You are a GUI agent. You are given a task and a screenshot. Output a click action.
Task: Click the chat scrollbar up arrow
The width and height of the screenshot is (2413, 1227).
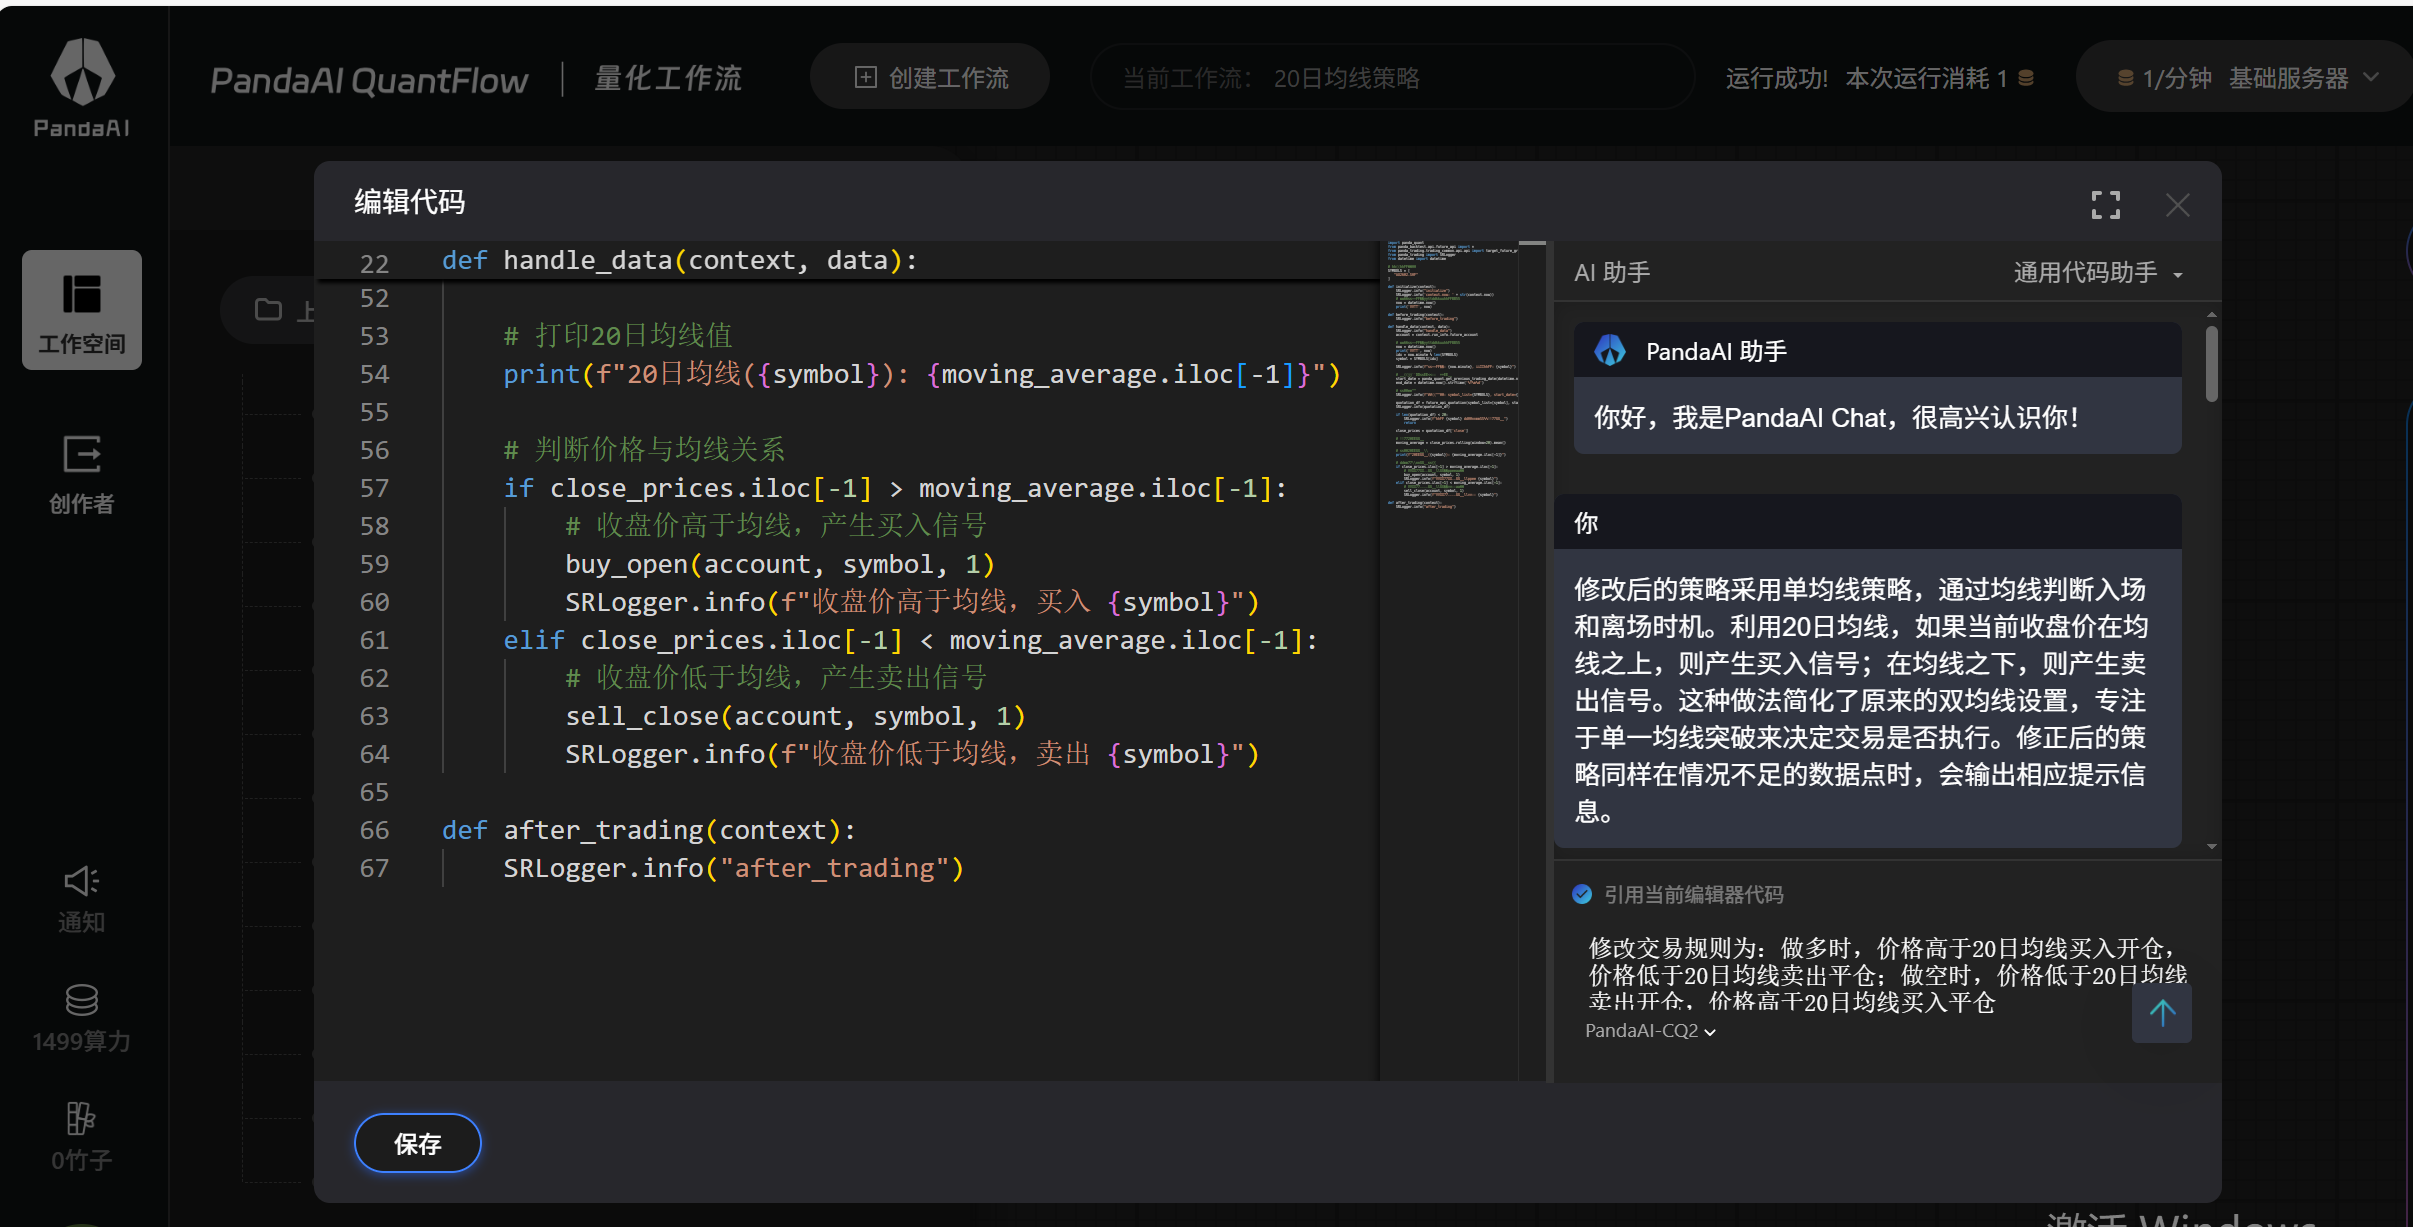[x=2211, y=315]
